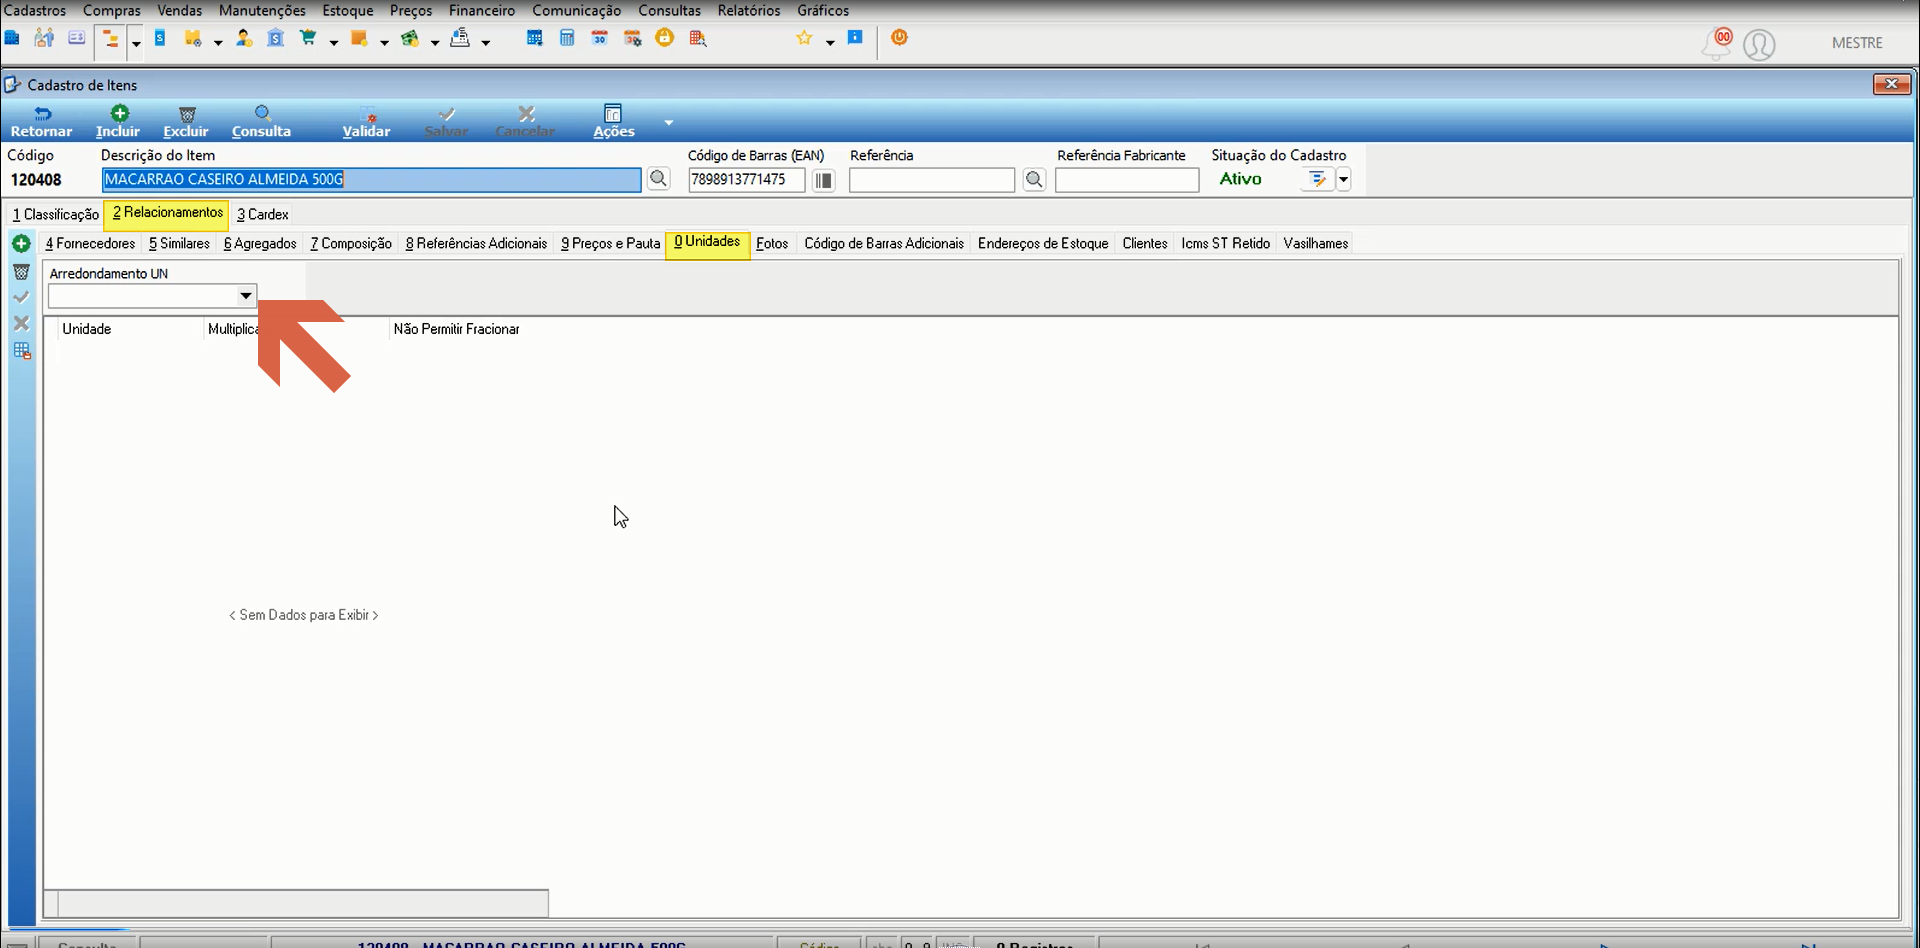Click barcode icon next to EAN field
Viewport: 1920px width, 948px height.
(x=823, y=180)
